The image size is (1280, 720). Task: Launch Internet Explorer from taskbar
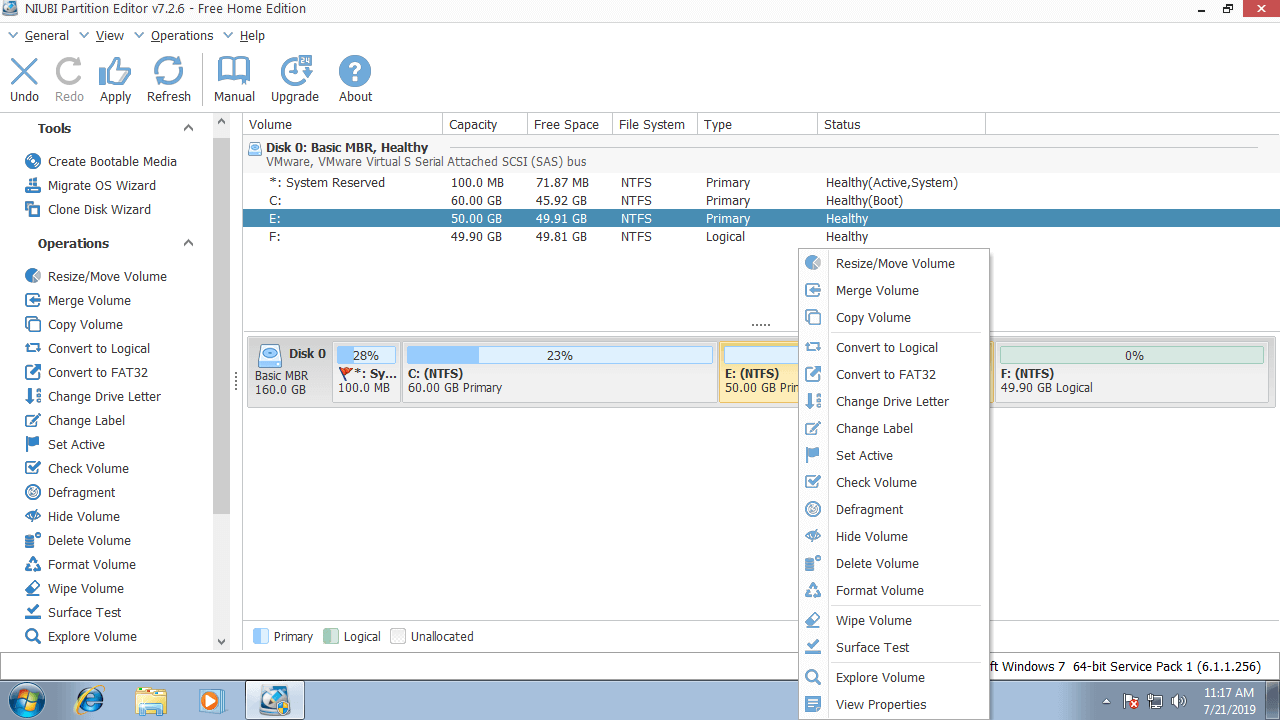pyautogui.click(x=88, y=699)
